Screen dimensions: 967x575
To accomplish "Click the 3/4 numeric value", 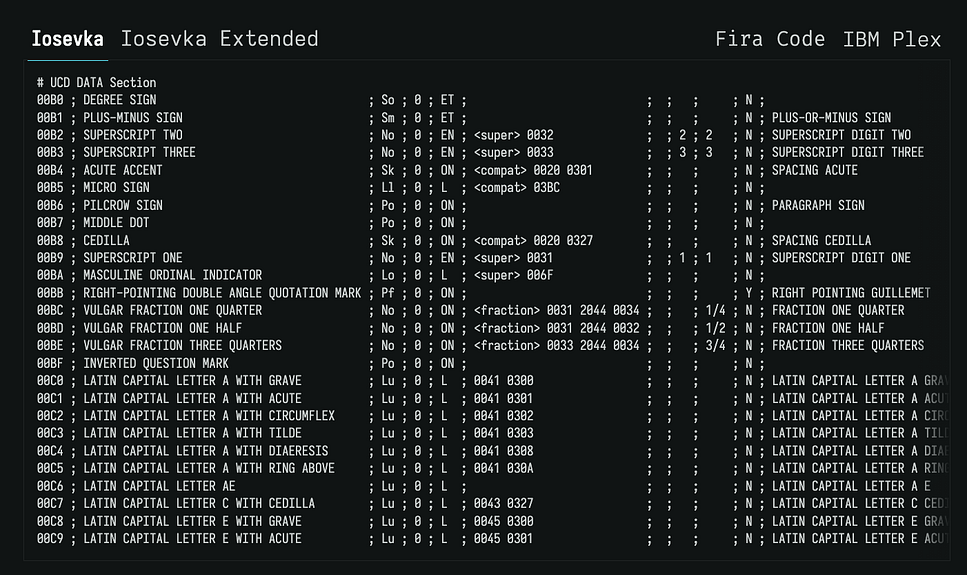I will [714, 346].
